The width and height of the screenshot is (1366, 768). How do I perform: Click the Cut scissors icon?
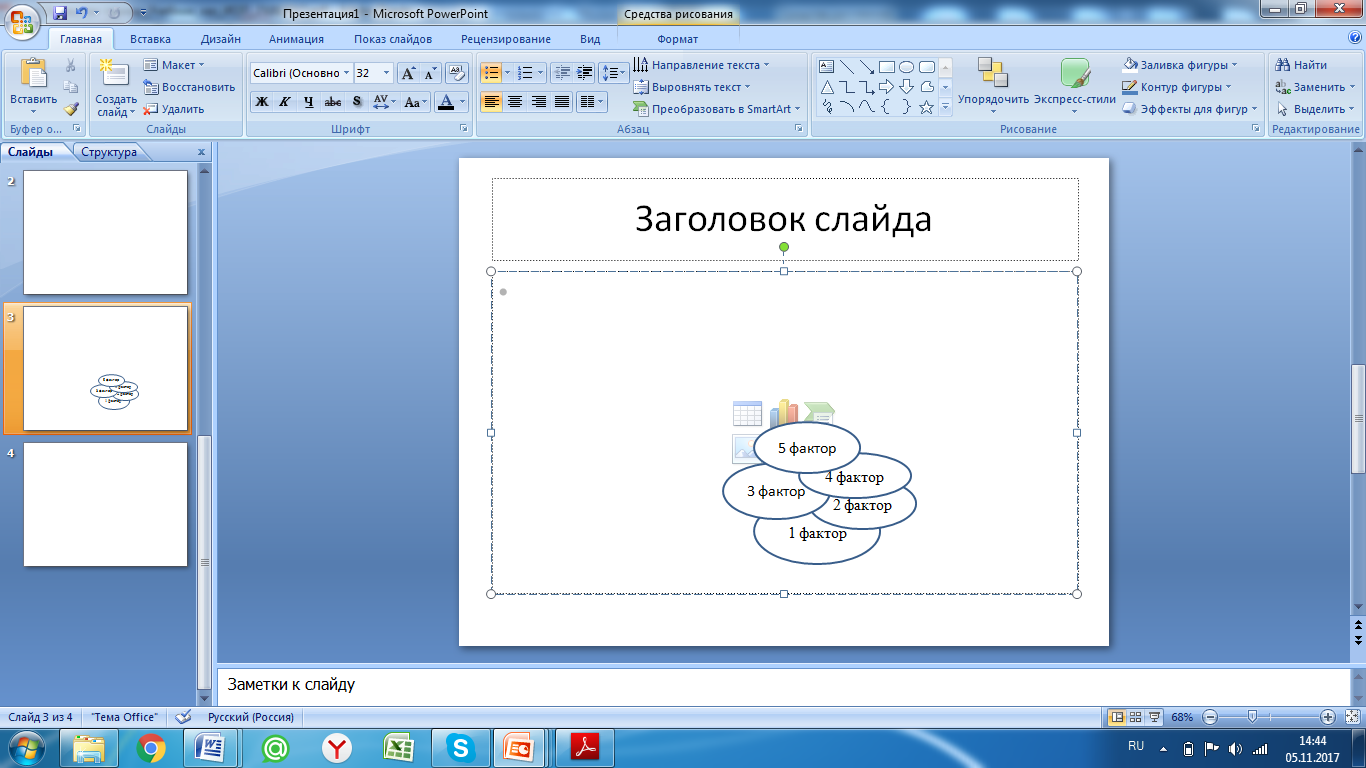[x=71, y=65]
